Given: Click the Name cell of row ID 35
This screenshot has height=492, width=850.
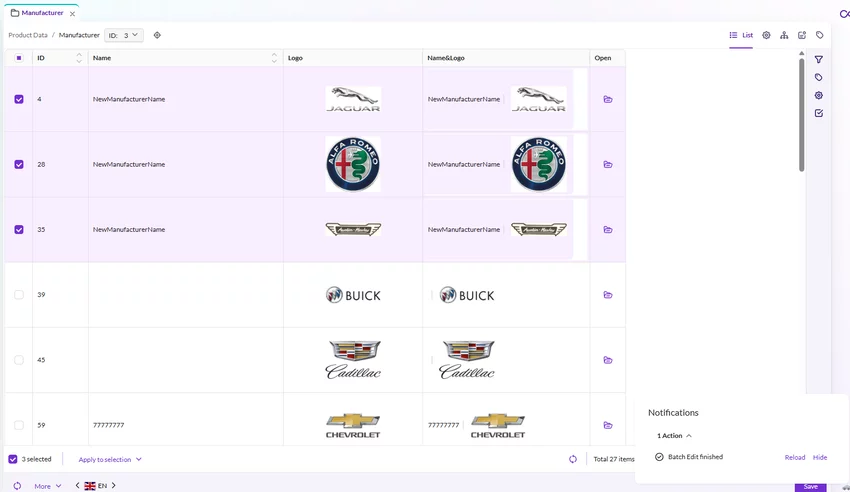Looking at the screenshot, I should tap(185, 230).
